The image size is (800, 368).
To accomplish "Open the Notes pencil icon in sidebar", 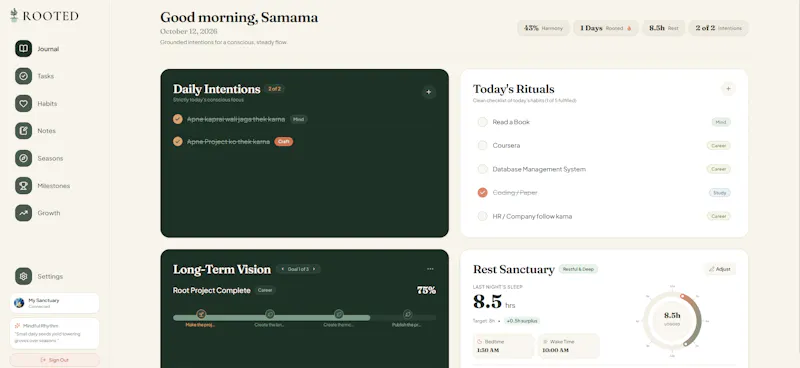I will pos(23,131).
